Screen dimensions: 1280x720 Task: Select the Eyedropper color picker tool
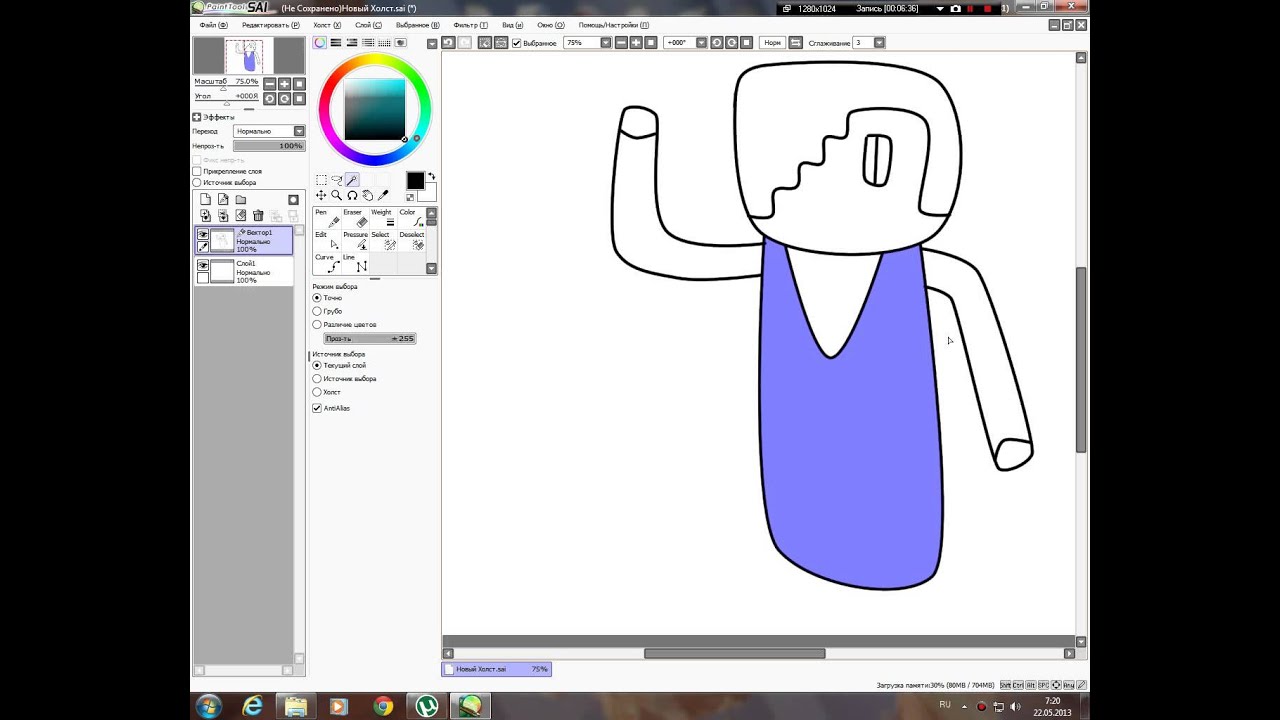pos(383,196)
